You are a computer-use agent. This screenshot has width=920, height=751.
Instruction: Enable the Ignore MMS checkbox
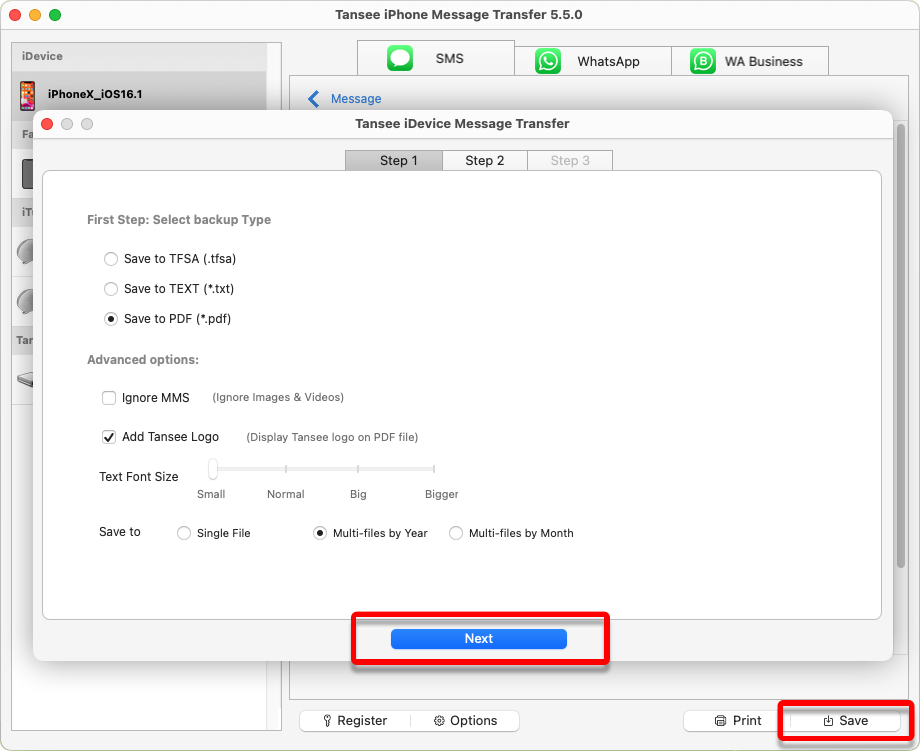109,398
